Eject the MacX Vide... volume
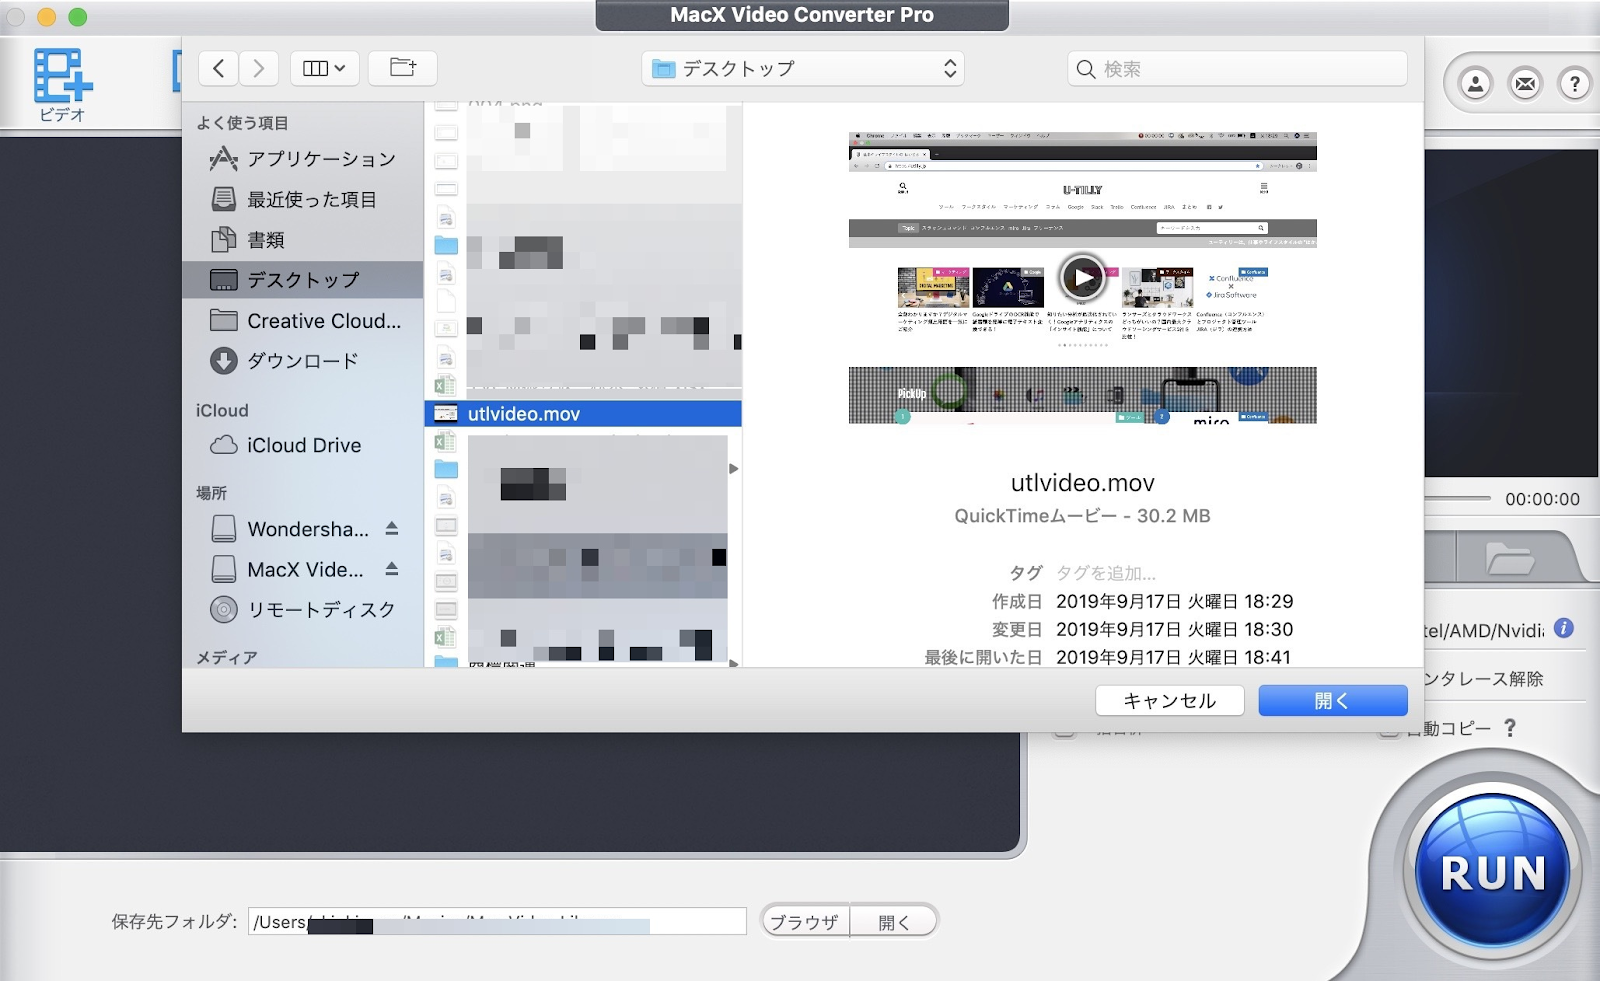Screen dimensions: 1600x981 [392, 568]
